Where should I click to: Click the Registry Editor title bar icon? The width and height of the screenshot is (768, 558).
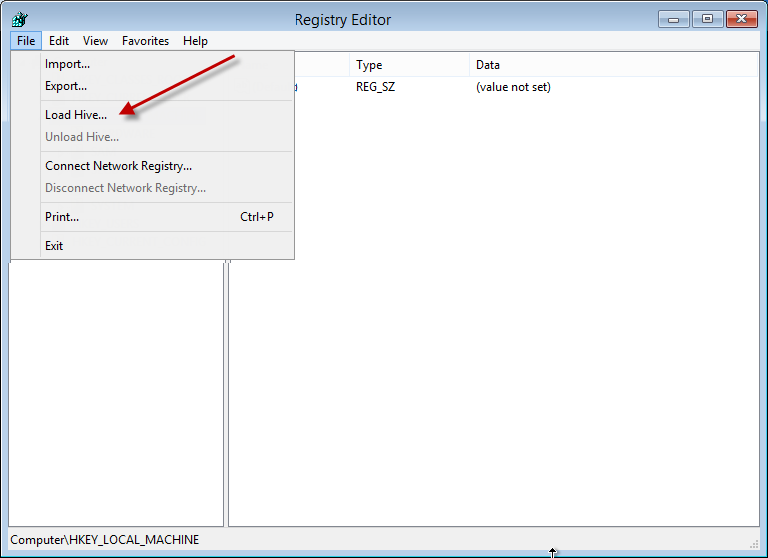(x=19, y=19)
